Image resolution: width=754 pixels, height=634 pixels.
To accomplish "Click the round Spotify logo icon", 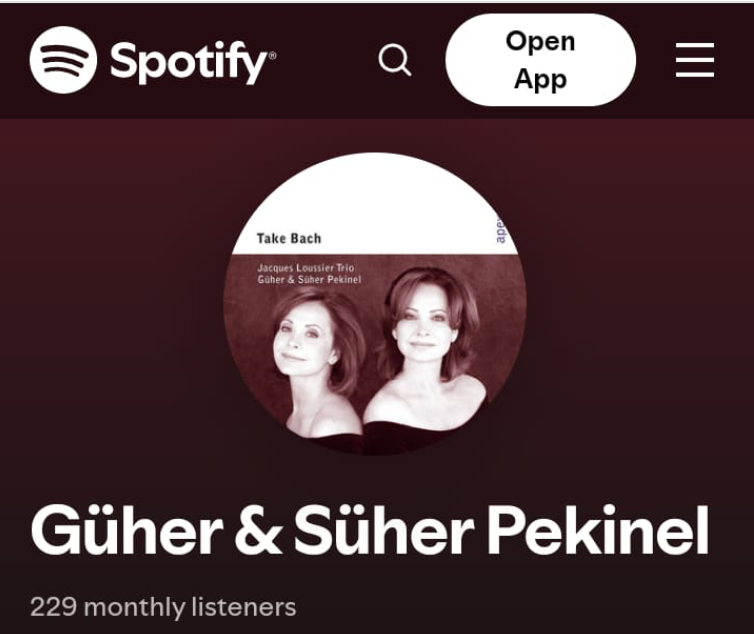I will (63, 60).
